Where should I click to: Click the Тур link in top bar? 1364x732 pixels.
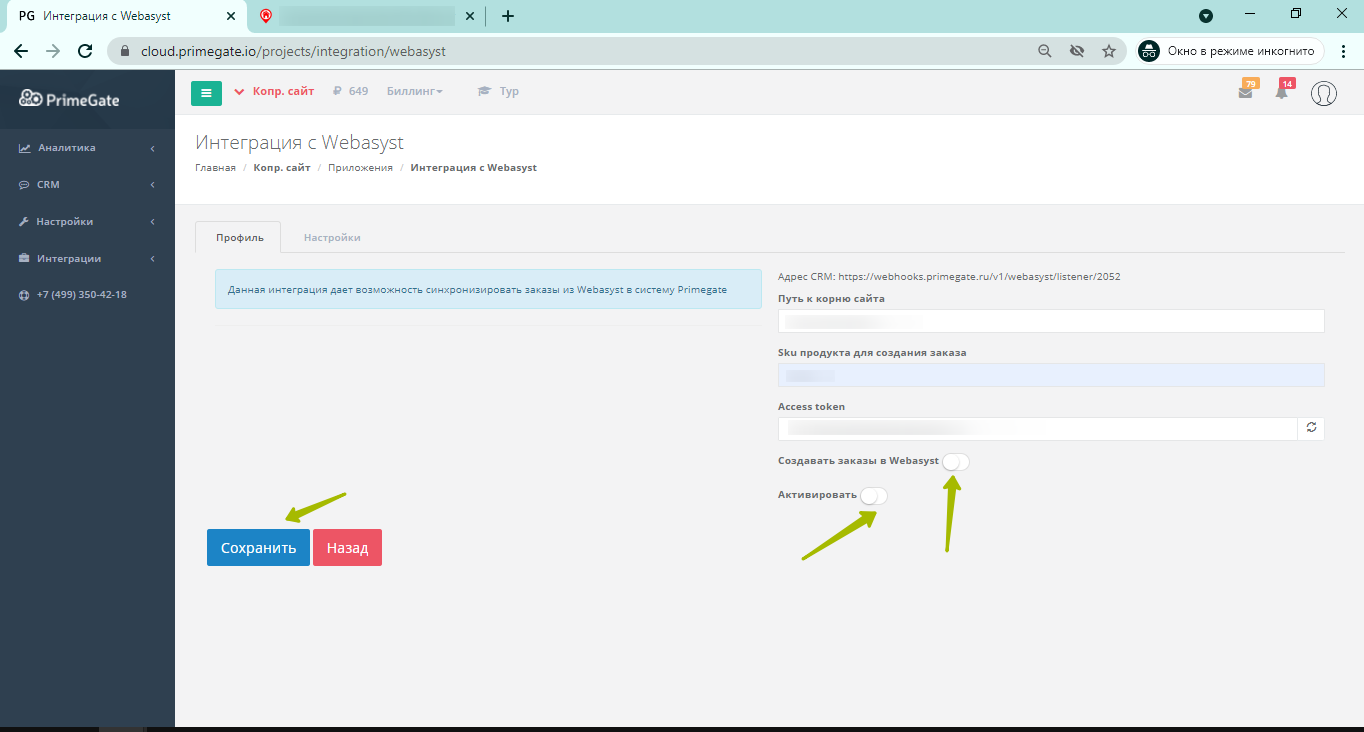[509, 92]
